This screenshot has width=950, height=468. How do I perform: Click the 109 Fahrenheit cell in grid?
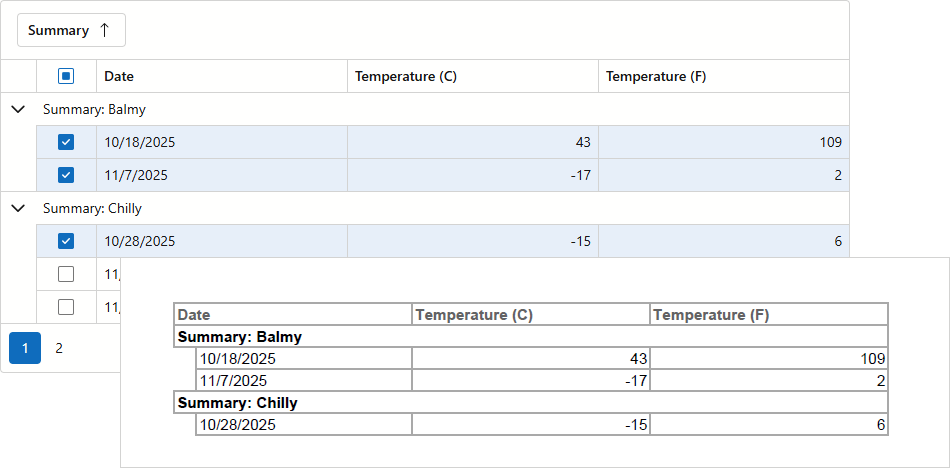[x=830, y=142]
